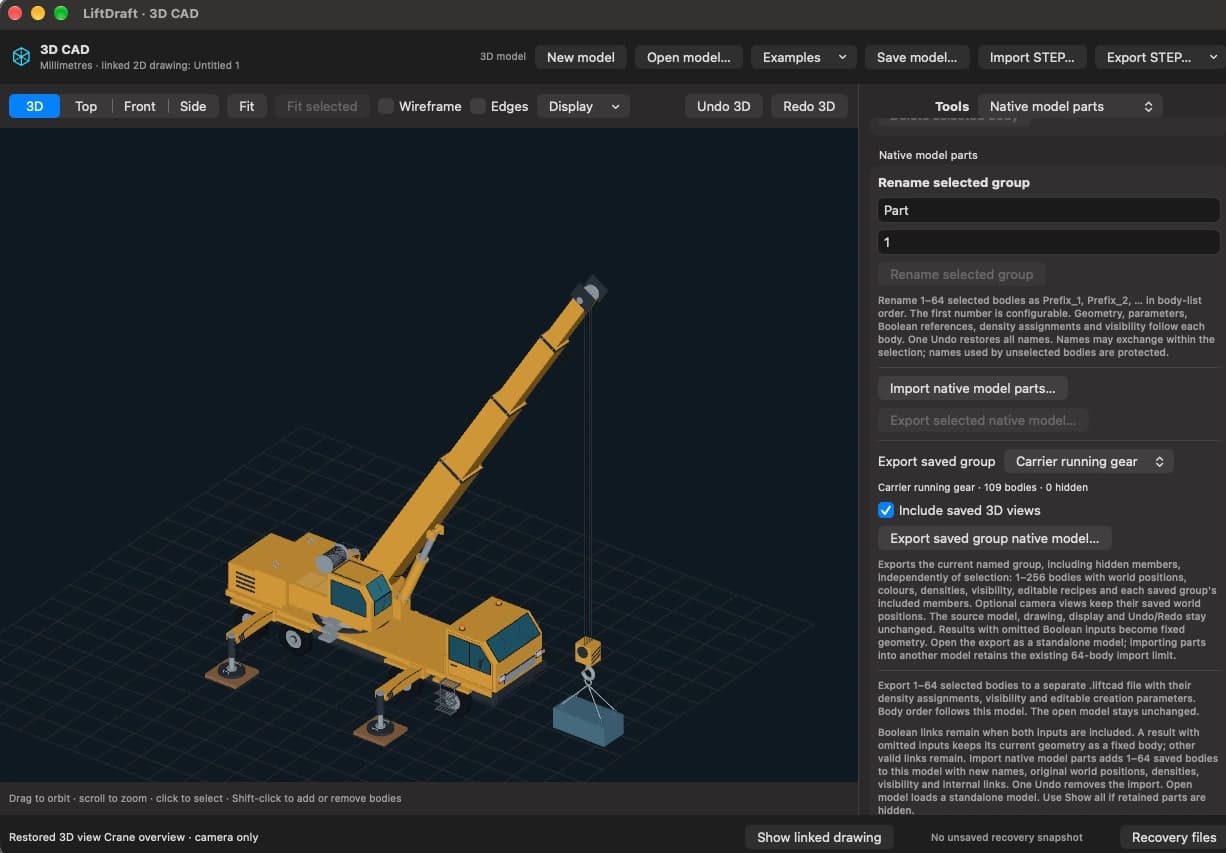Click the 3D CAD cube icon
Viewport: 1226px width, 853px height.
click(21, 57)
